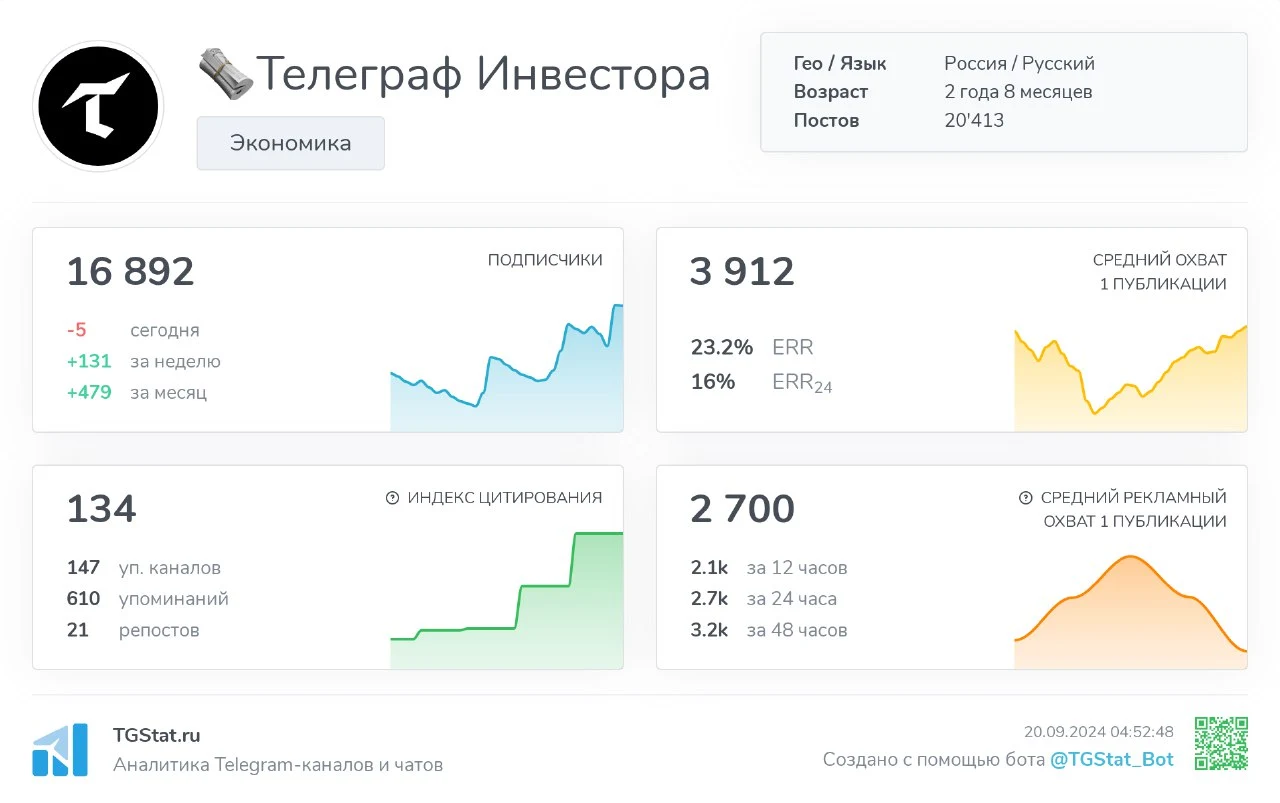This screenshot has height=803, width=1280.
Task: Click the subscriber count 16 892
Action: click(130, 271)
